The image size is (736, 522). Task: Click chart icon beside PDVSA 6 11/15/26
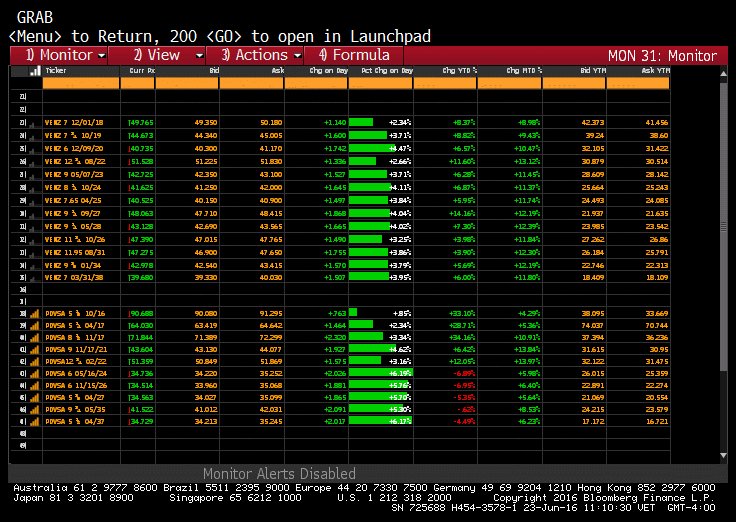click(35, 386)
